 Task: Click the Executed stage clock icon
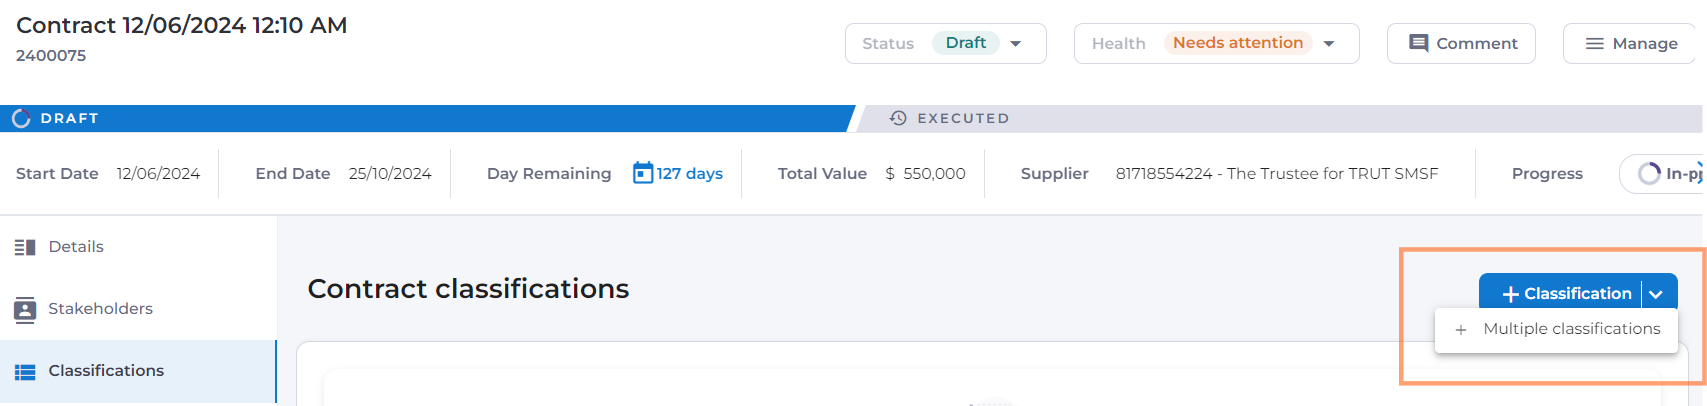tap(898, 118)
